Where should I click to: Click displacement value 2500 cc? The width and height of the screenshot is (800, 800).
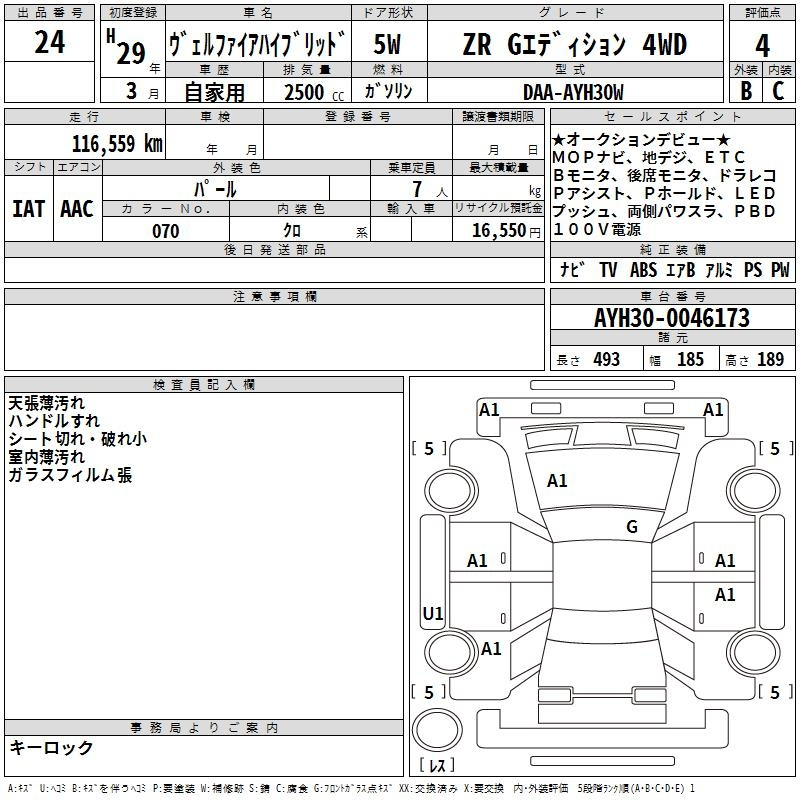pos(314,92)
